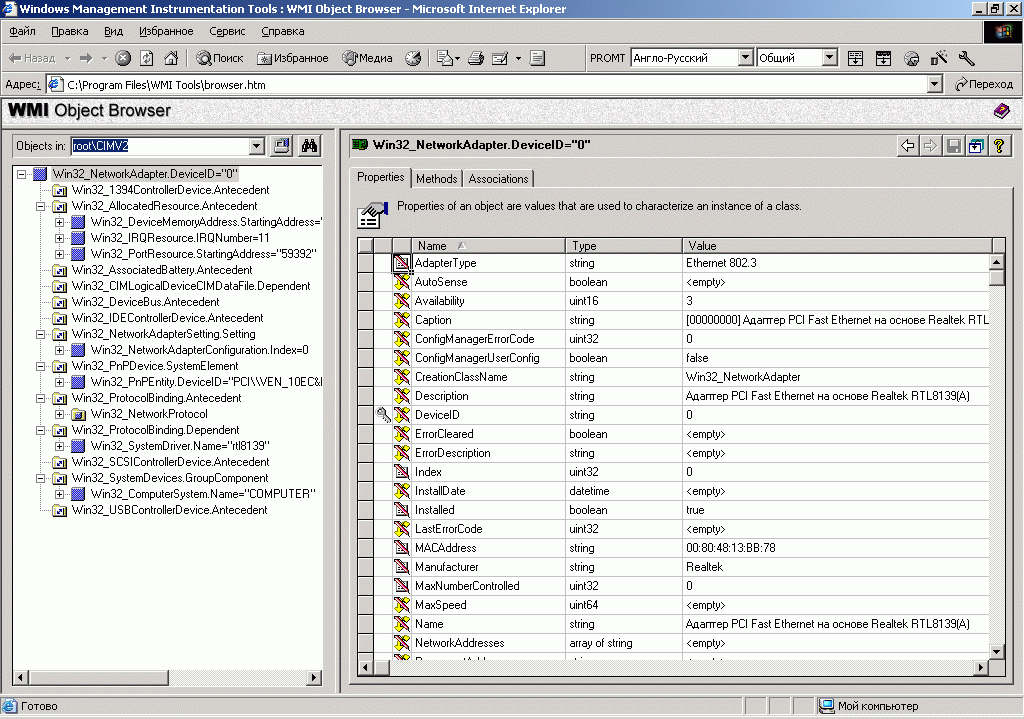Click the Value column header
Screen dimensions: 1024x719
[x=837, y=246]
